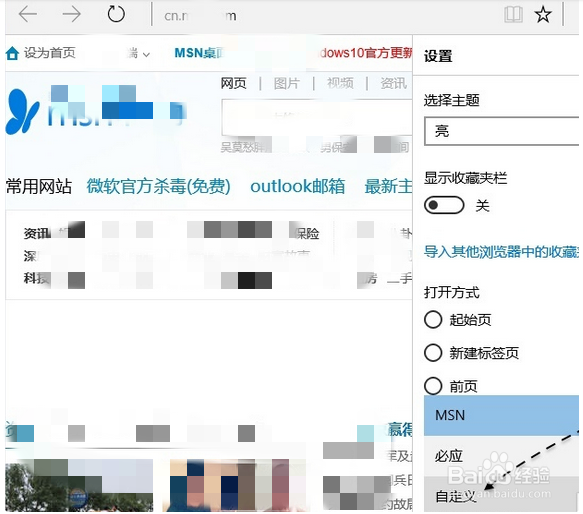Switch to the 视频 search tab

[x=340, y=83]
